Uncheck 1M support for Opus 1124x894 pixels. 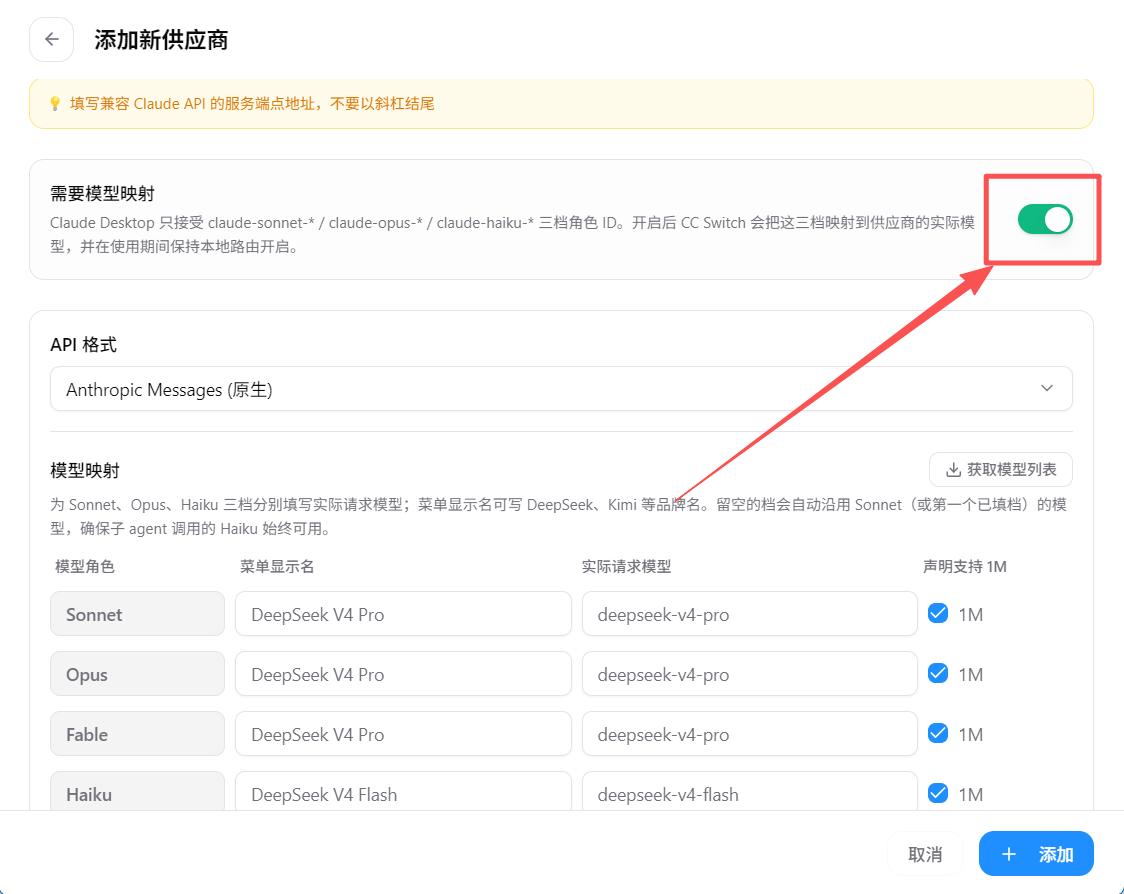click(938, 674)
